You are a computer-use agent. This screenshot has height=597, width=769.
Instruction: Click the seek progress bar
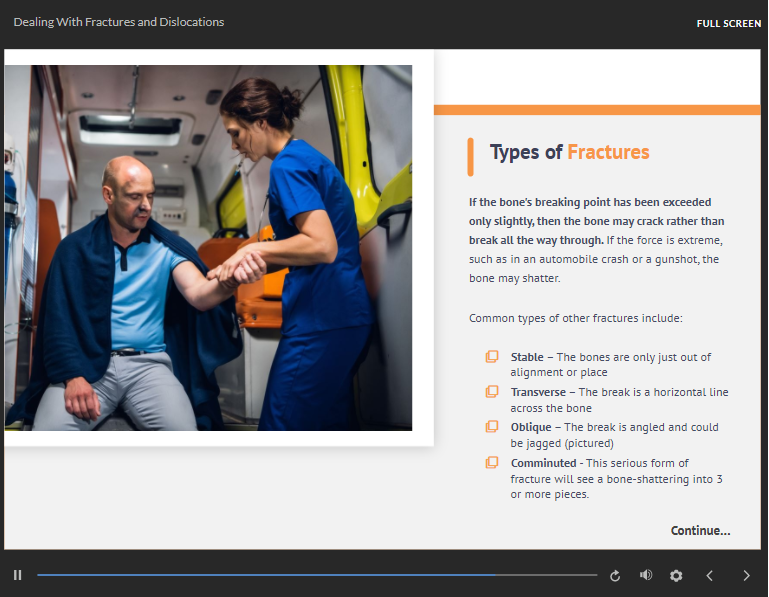(317, 575)
